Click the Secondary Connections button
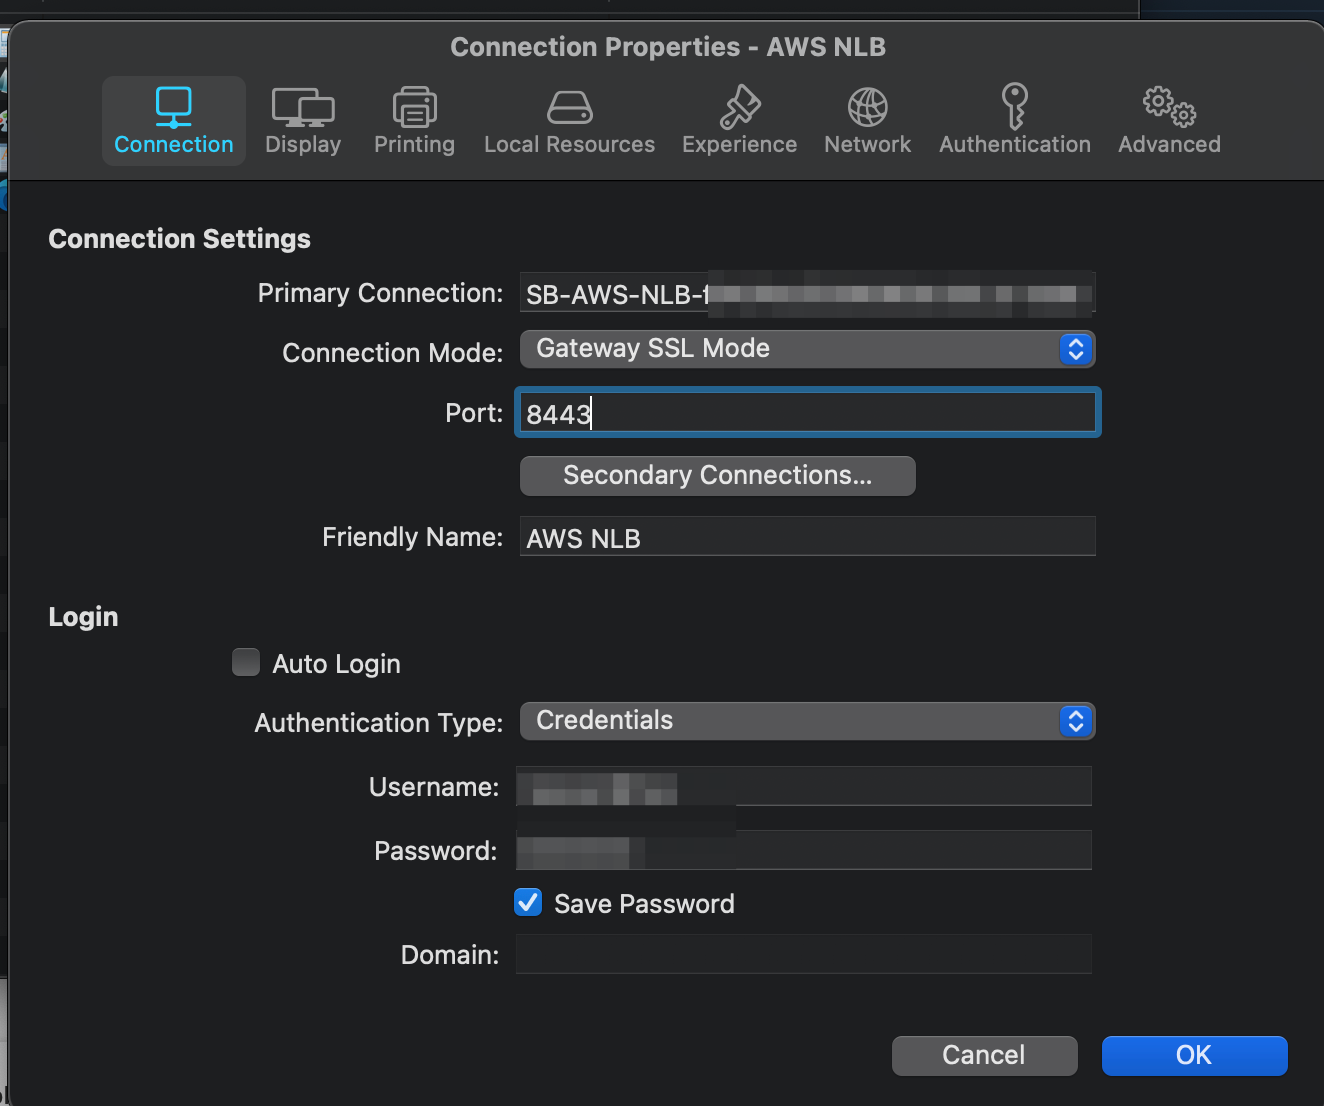The width and height of the screenshot is (1324, 1106). click(x=717, y=476)
